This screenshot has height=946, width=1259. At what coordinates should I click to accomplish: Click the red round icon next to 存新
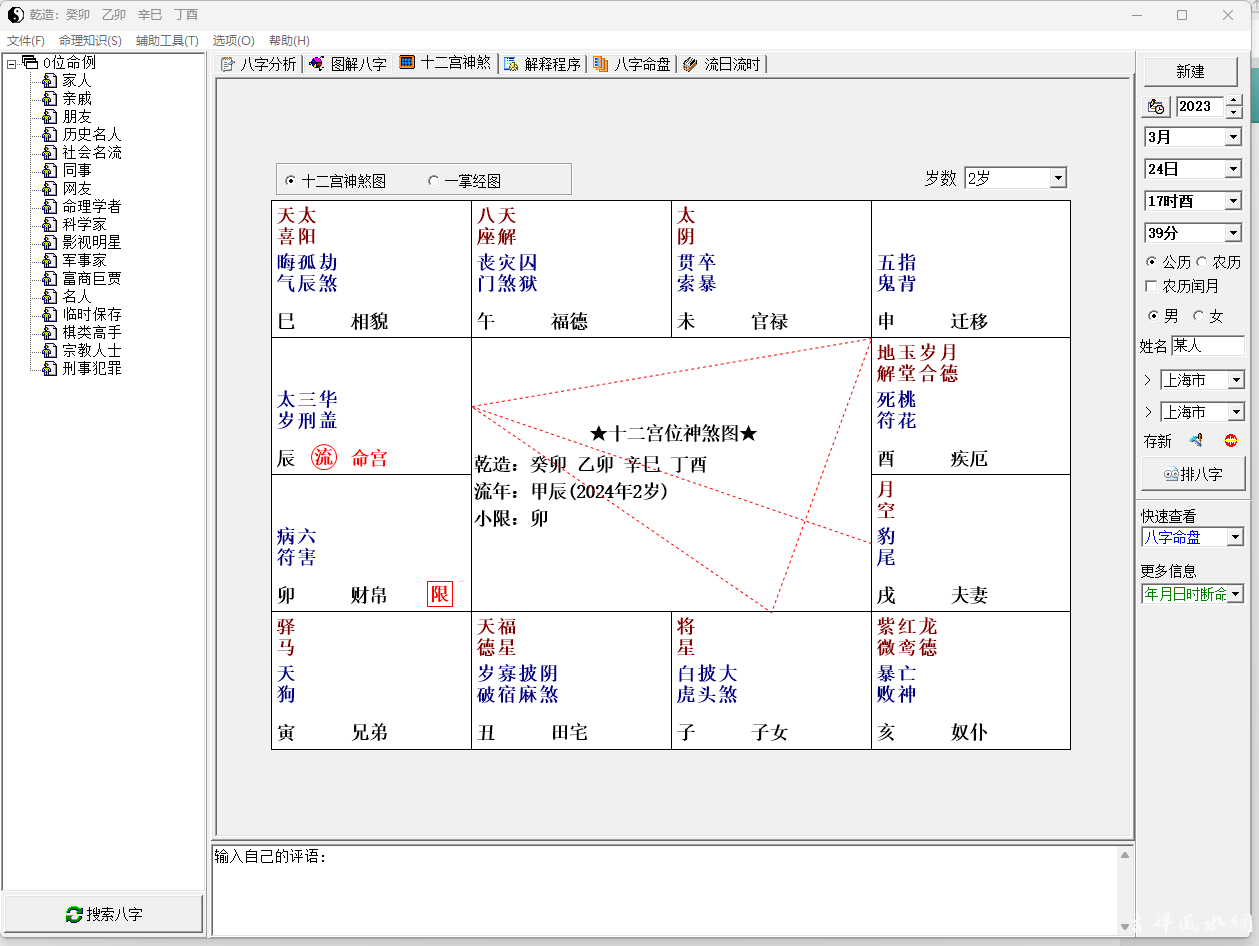[1231, 440]
